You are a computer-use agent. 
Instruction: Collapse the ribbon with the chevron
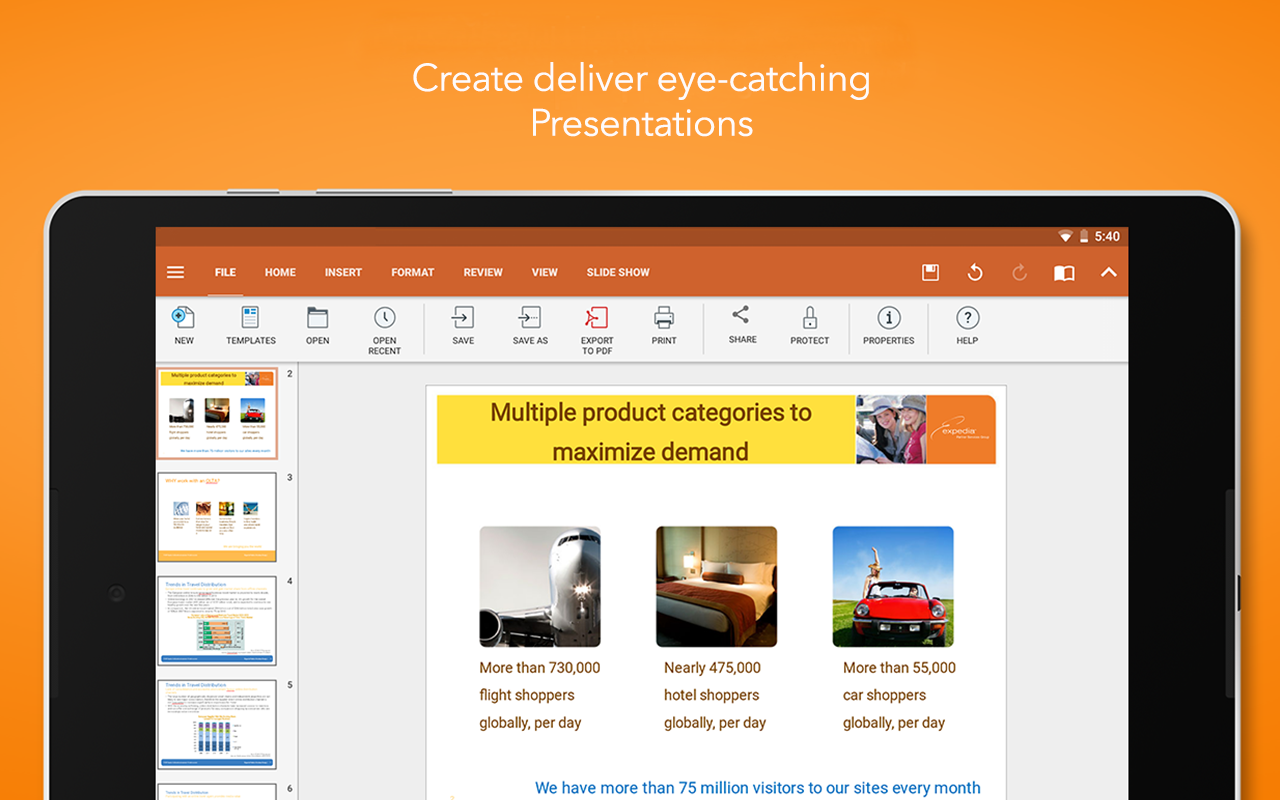(x=1109, y=272)
